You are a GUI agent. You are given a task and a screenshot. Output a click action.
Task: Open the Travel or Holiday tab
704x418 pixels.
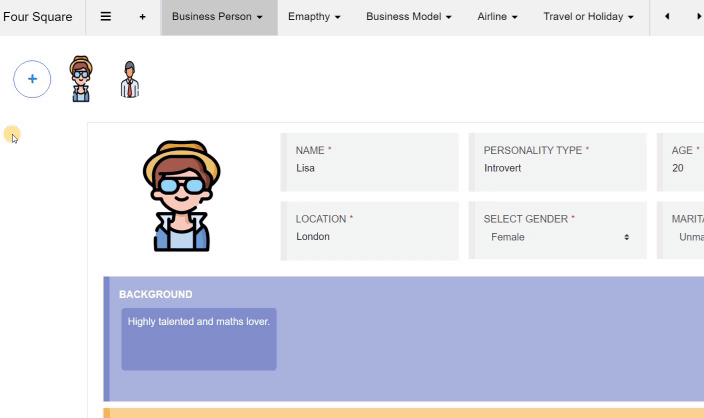[x=588, y=17]
